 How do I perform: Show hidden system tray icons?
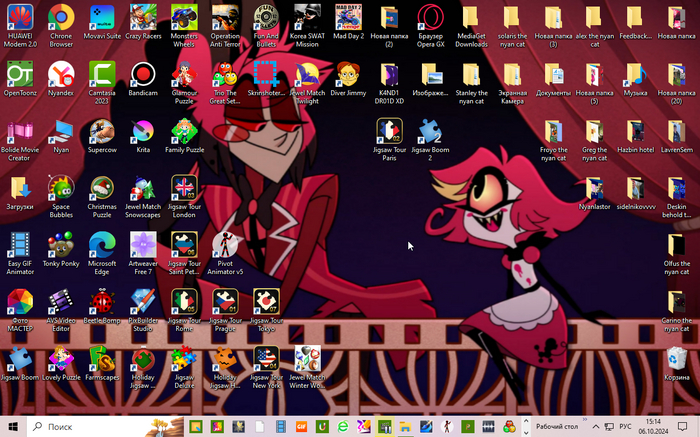click(x=596, y=427)
